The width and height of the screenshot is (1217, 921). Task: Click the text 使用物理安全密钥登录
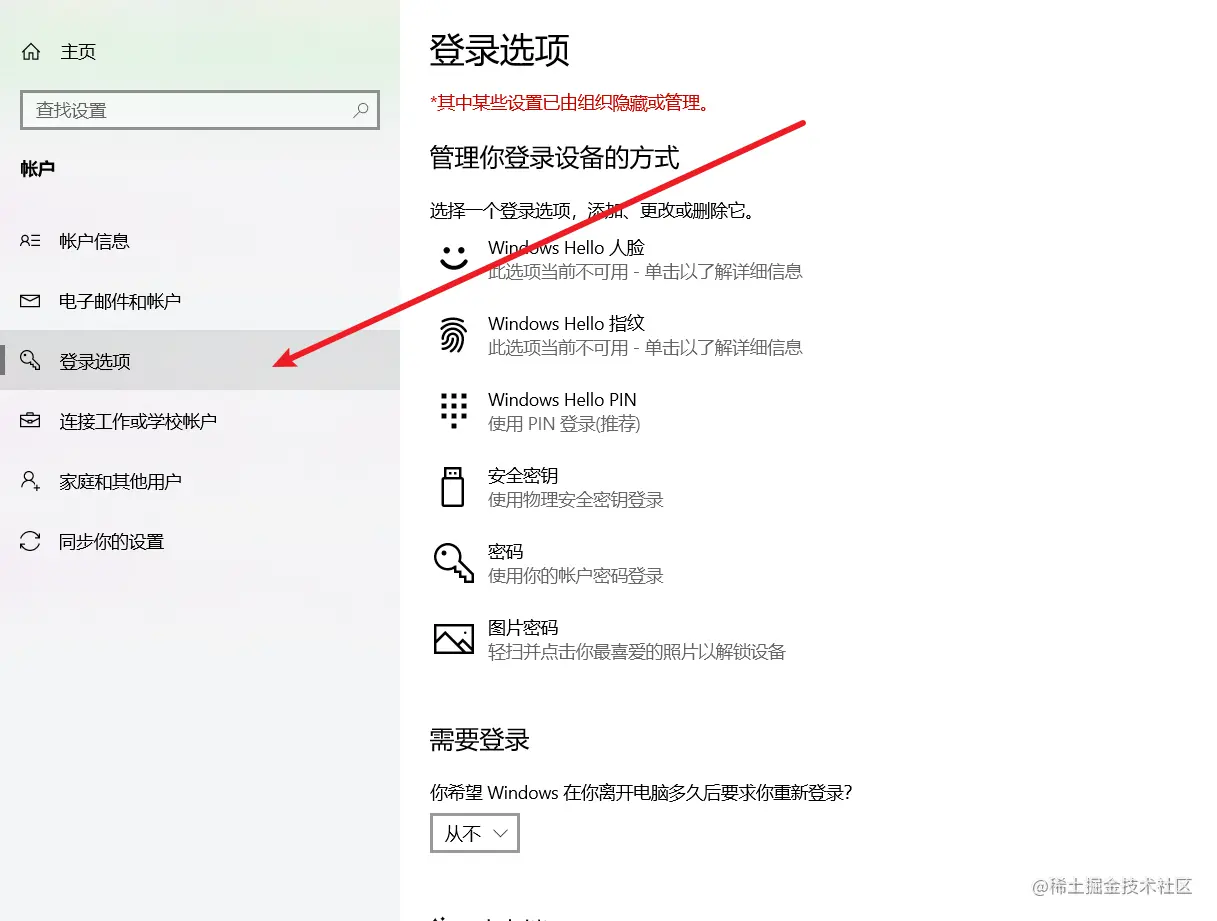click(576, 500)
